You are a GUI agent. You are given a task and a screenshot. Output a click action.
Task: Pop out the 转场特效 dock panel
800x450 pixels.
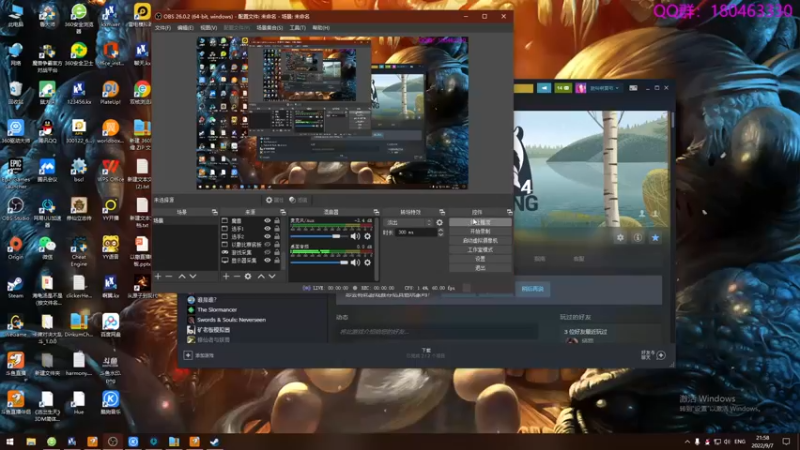click(x=442, y=212)
